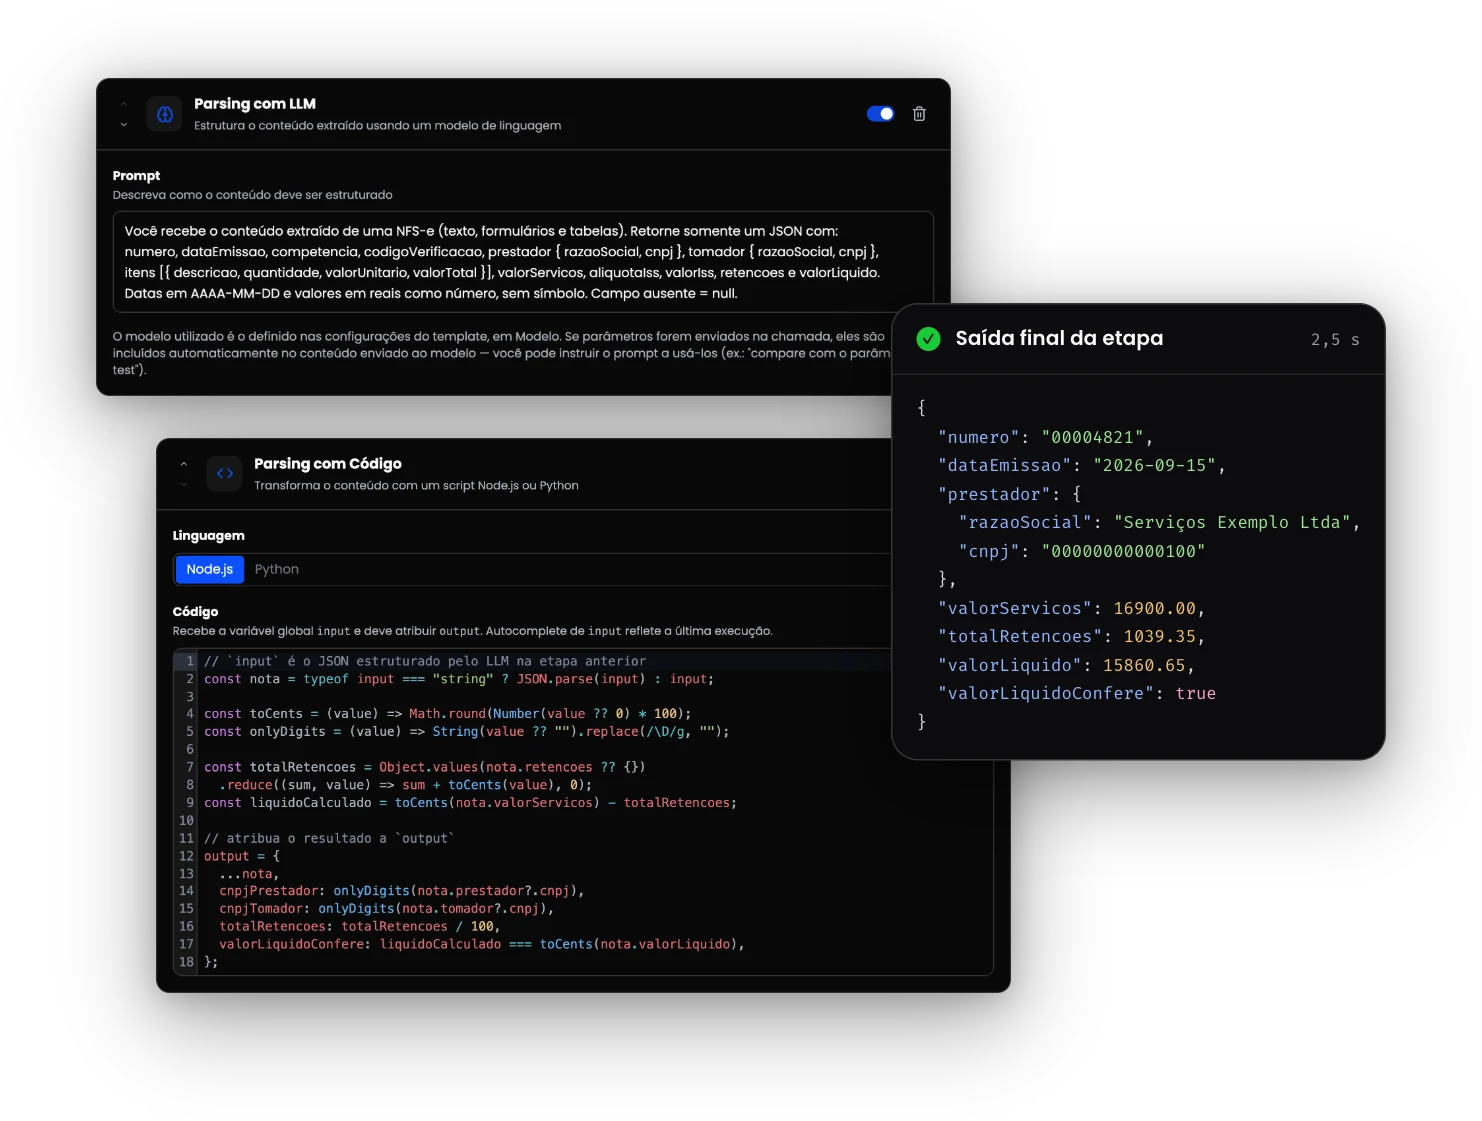Click code line 5 defining onlyDigits
Screen dimensions: 1482x1121
point(467,732)
